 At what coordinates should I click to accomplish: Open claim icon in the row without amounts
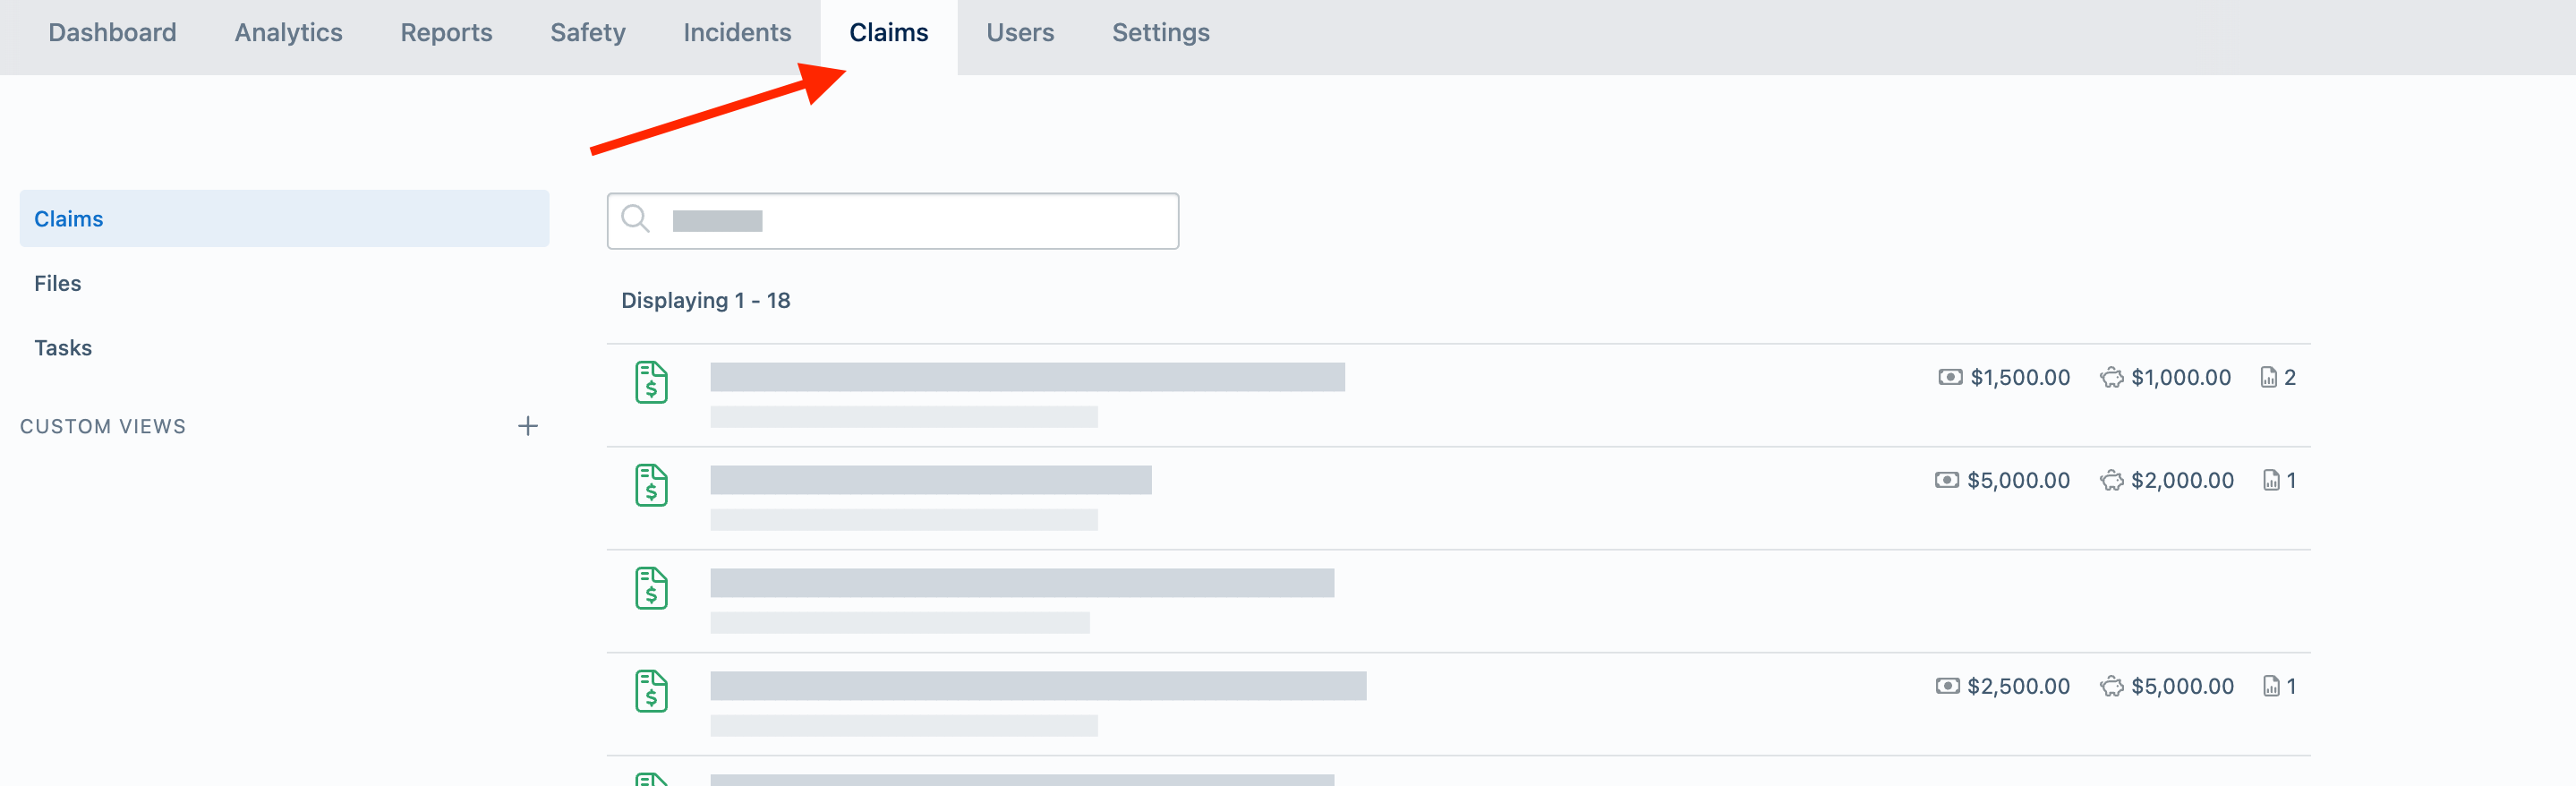click(x=651, y=588)
